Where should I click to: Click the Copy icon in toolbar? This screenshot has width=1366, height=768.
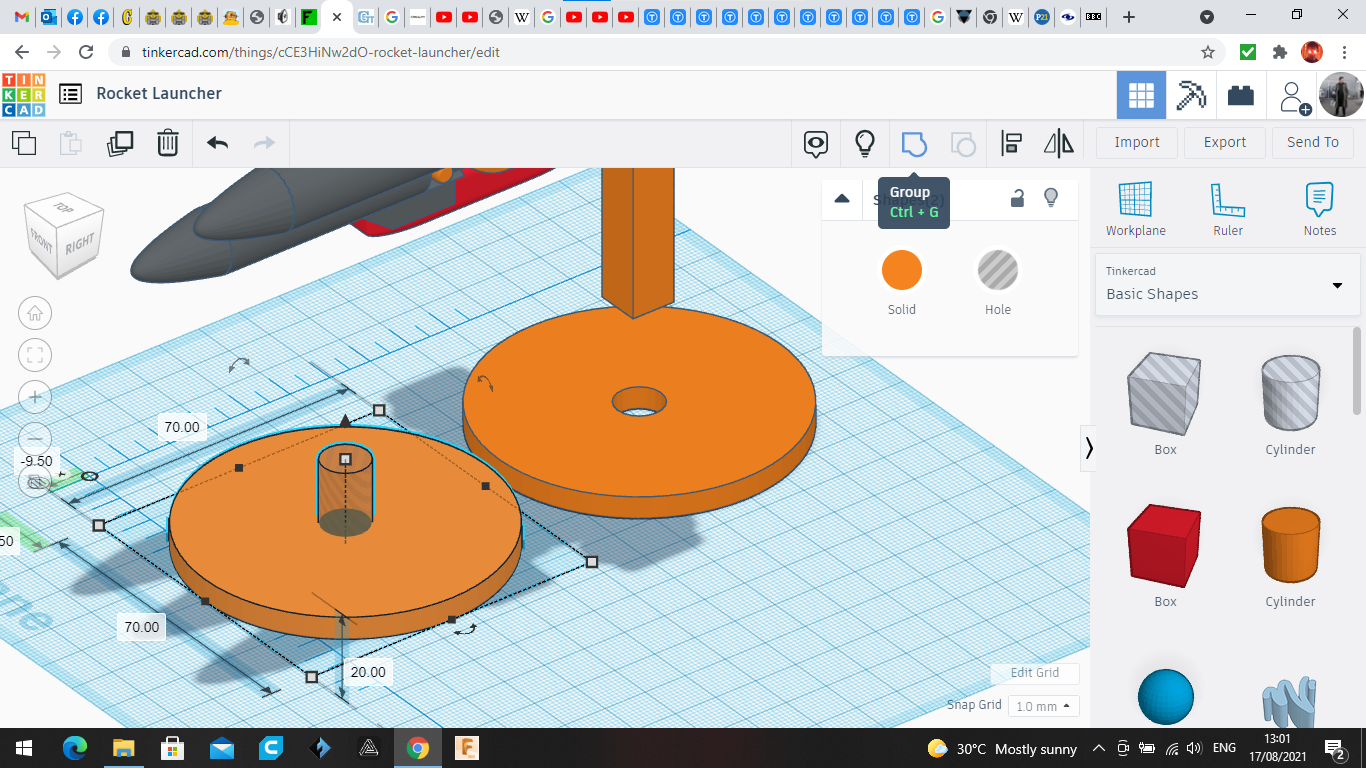click(x=24, y=143)
